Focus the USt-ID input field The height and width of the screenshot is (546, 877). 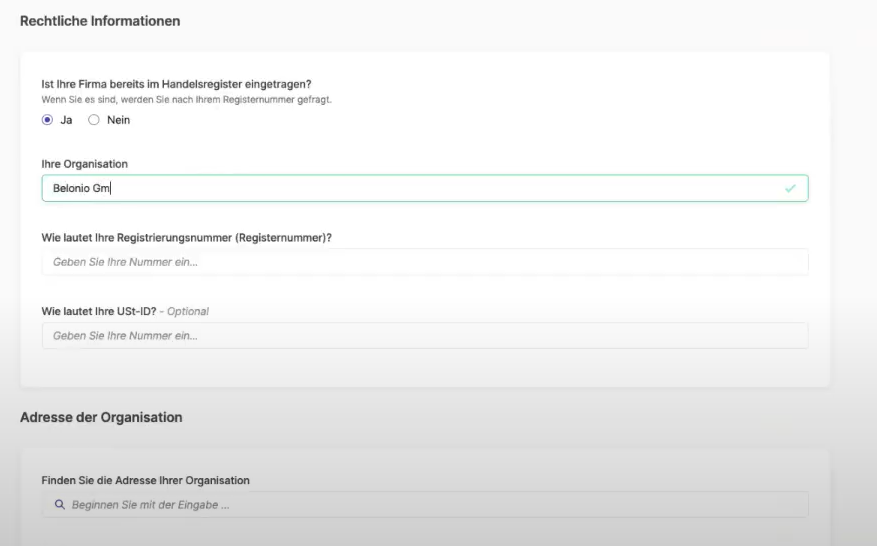(425, 336)
